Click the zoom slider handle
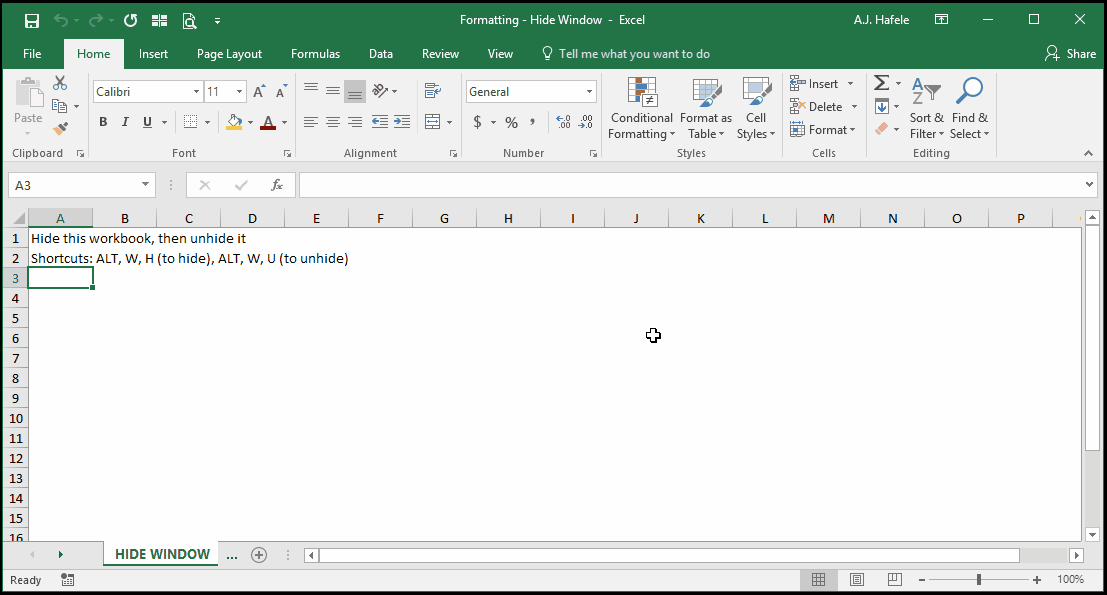 click(979, 579)
